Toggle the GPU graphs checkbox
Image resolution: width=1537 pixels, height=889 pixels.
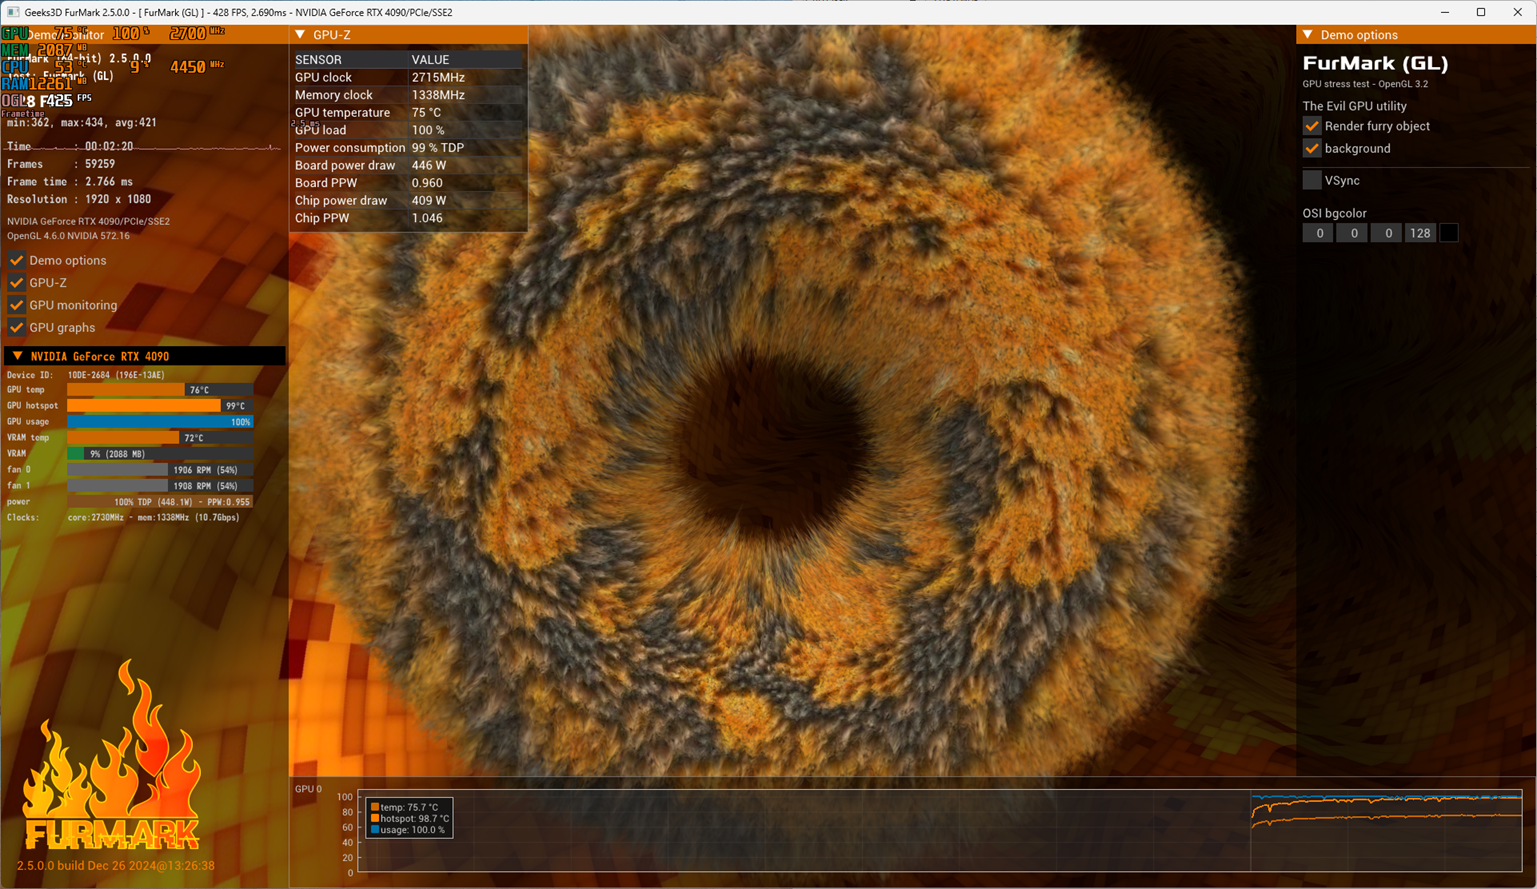pyautogui.click(x=16, y=328)
